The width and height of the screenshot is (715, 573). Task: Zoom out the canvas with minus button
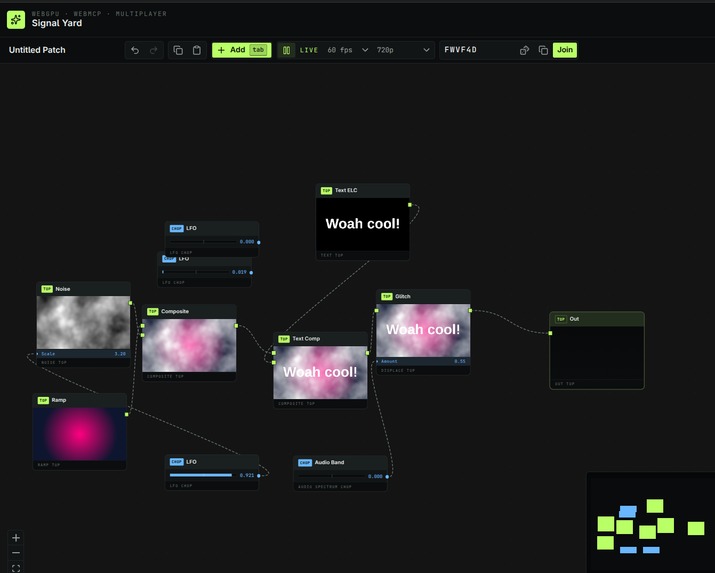[16, 553]
